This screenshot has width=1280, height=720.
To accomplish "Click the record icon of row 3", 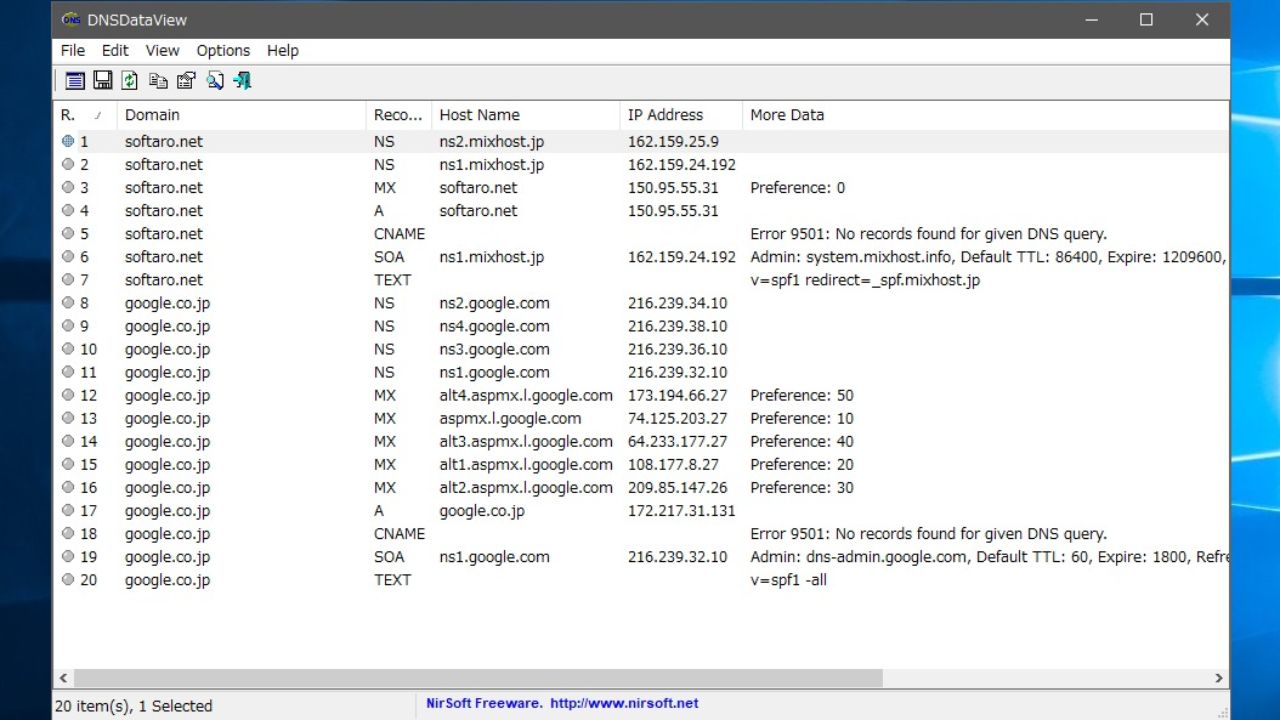I will tap(68, 188).
